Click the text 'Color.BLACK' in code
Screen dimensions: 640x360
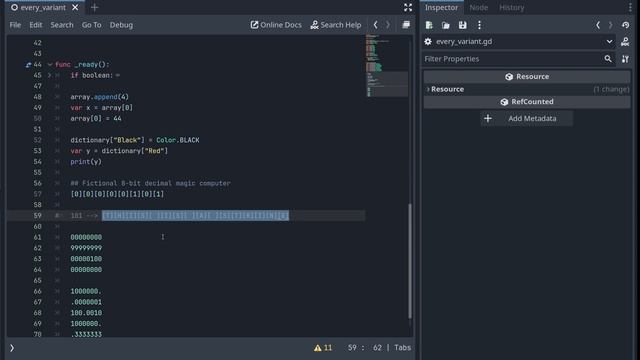click(x=178, y=140)
